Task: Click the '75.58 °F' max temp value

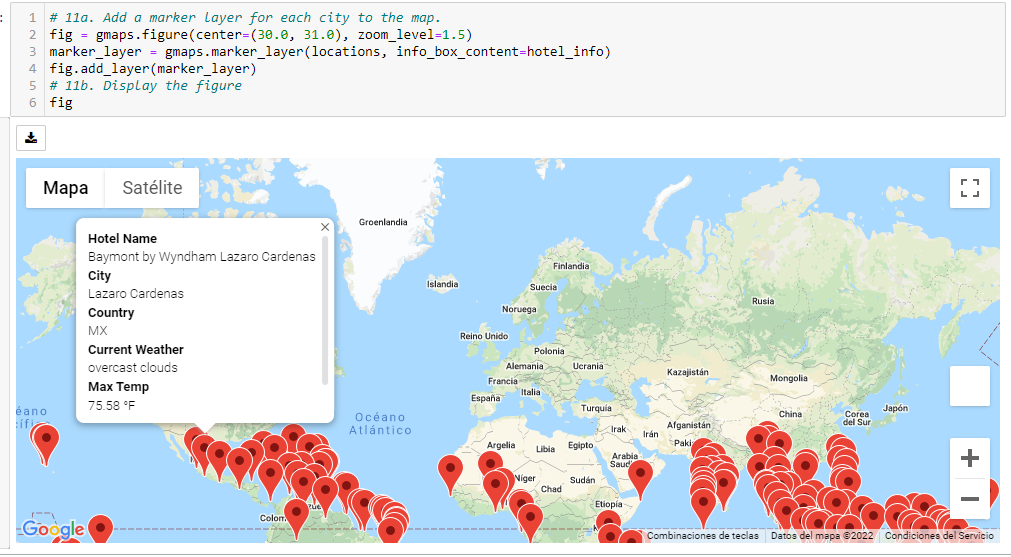Action: pos(112,406)
